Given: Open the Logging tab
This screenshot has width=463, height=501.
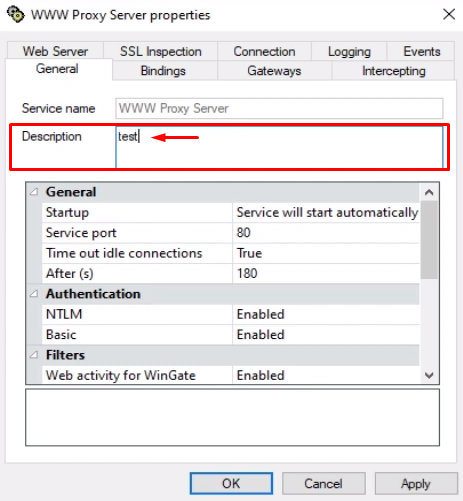Looking at the screenshot, I should [x=349, y=51].
